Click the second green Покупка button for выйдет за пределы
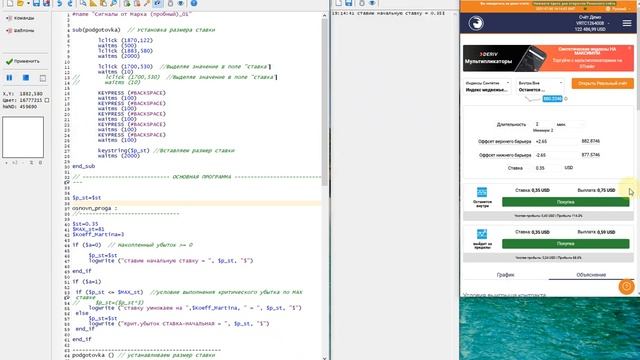 point(565,244)
